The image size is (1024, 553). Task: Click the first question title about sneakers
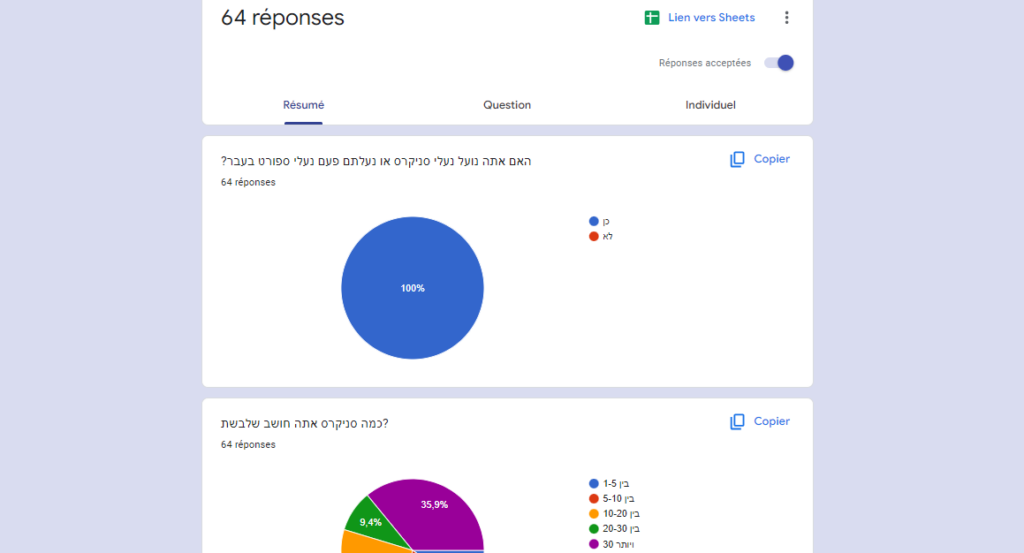(376, 161)
